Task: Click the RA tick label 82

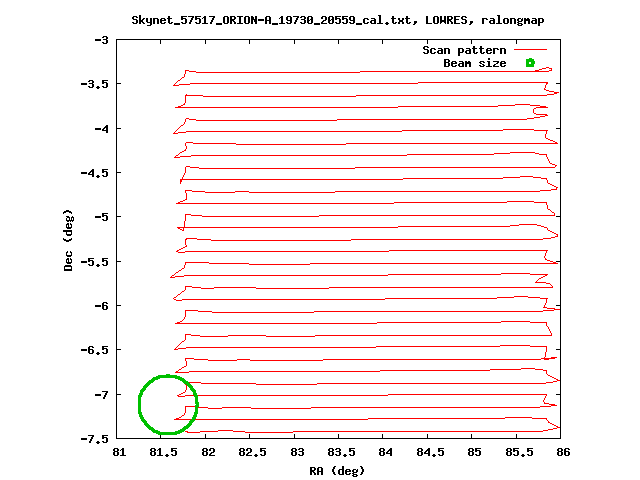Action: pos(208,452)
